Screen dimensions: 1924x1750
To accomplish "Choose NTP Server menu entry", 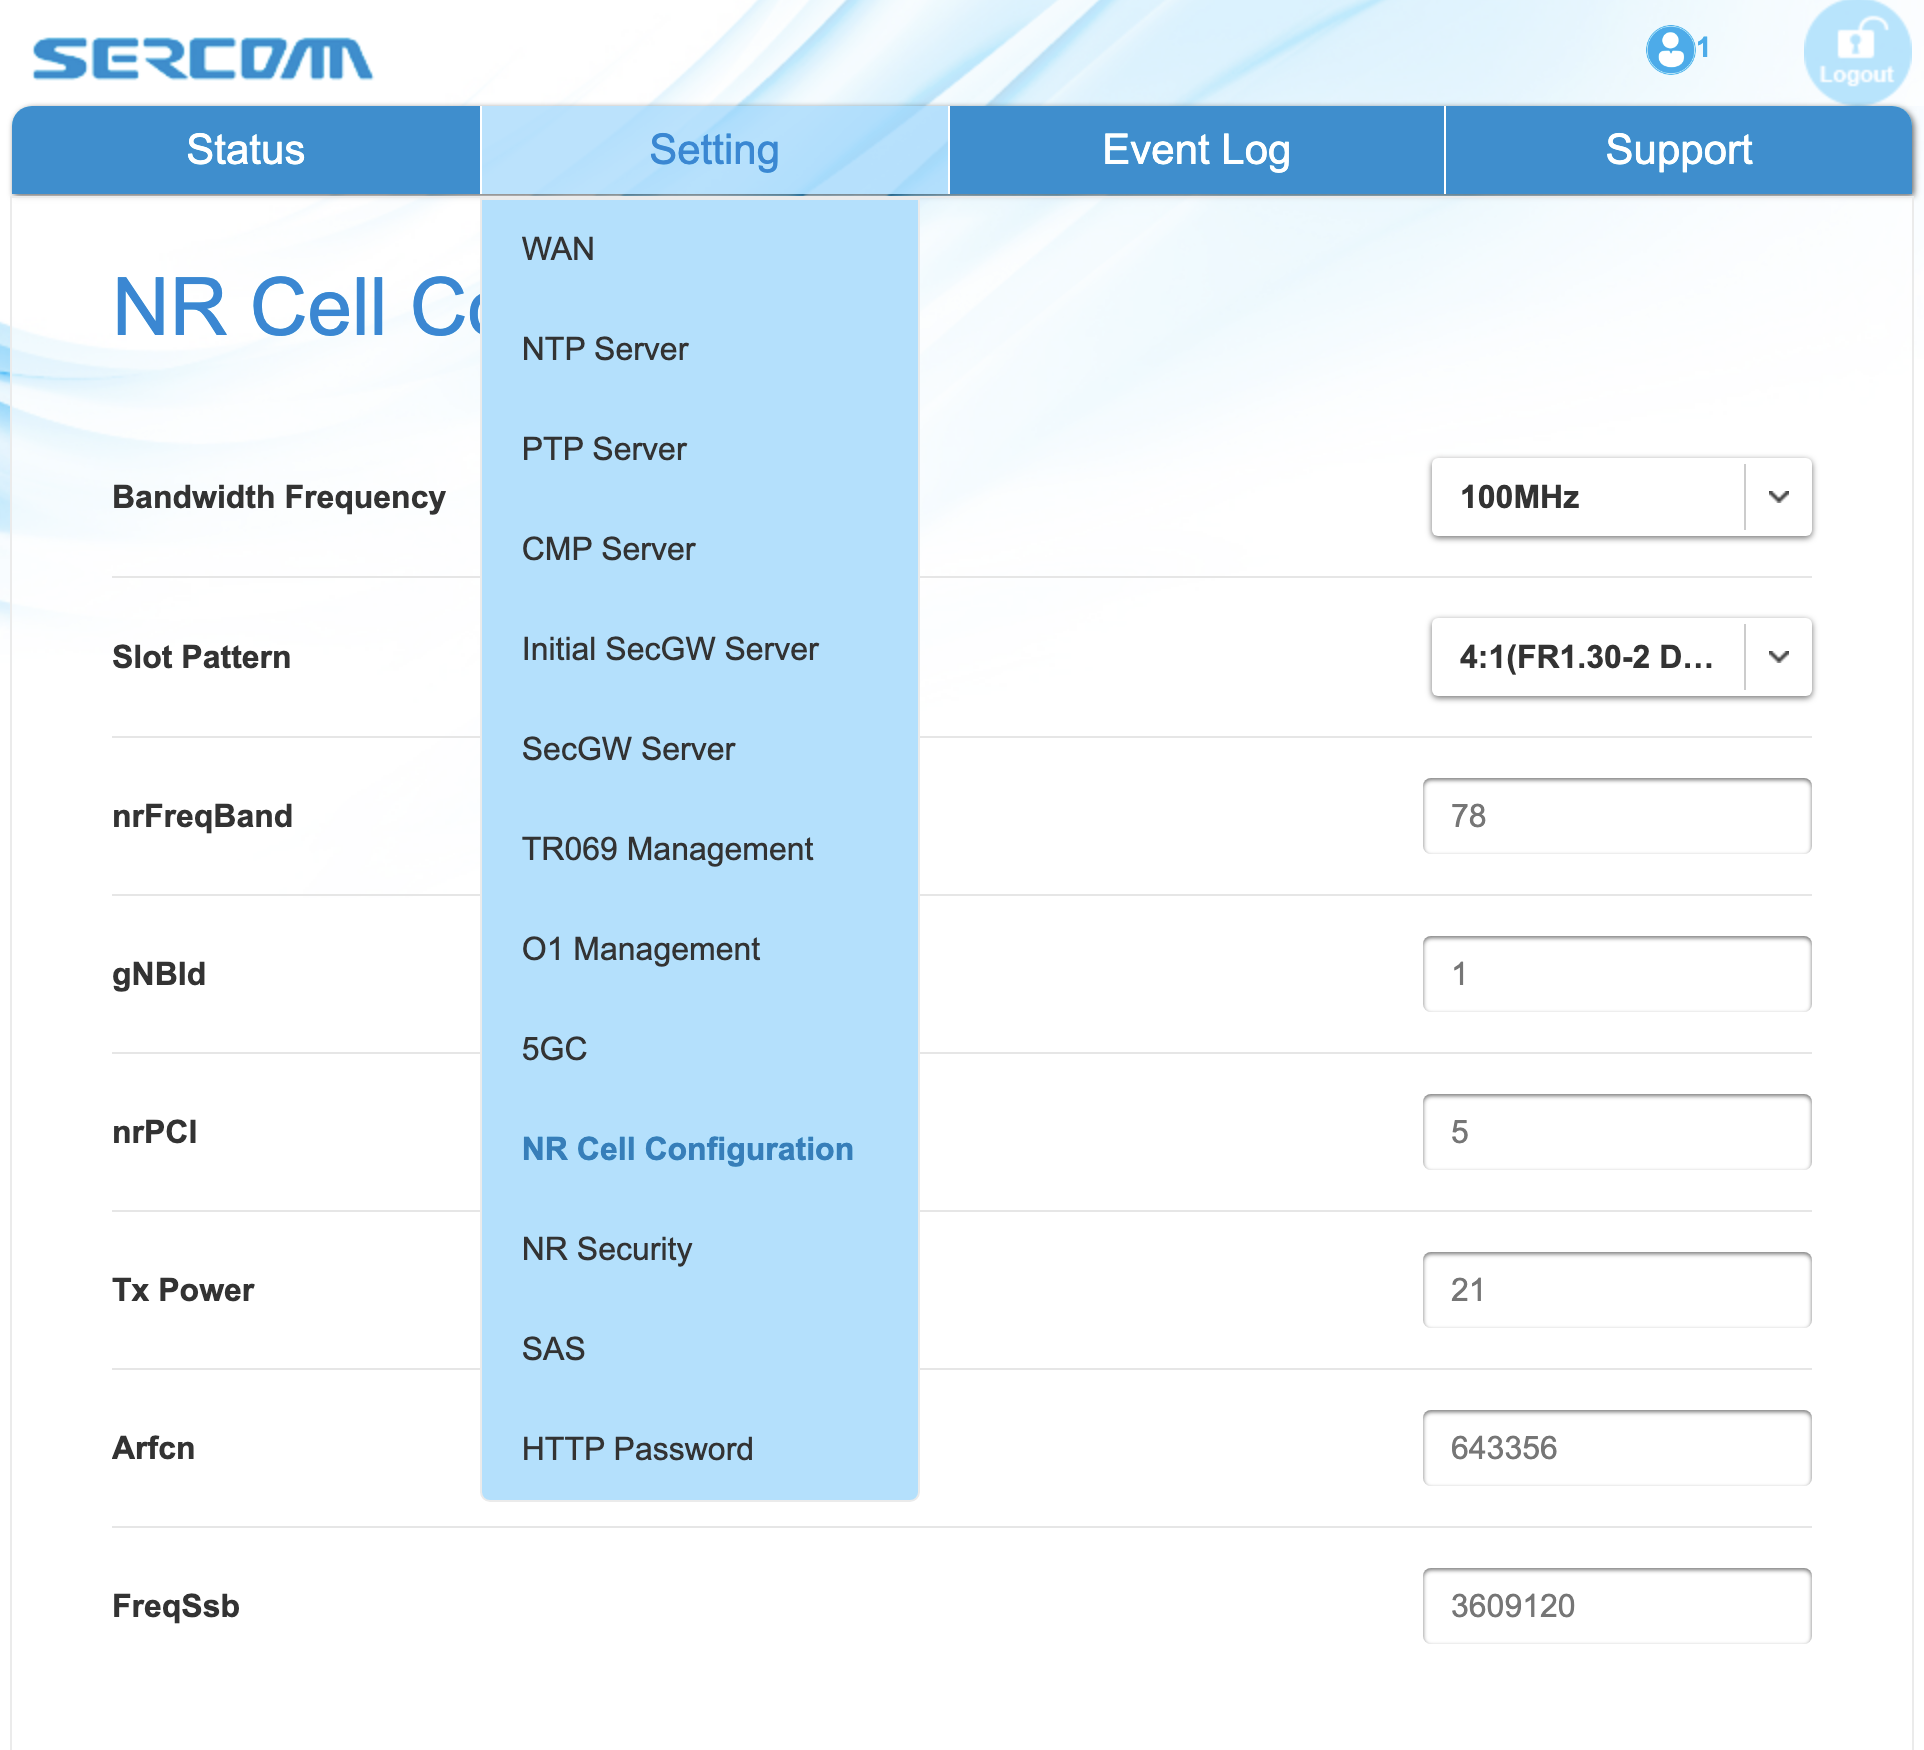I will [x=605, y=349].
